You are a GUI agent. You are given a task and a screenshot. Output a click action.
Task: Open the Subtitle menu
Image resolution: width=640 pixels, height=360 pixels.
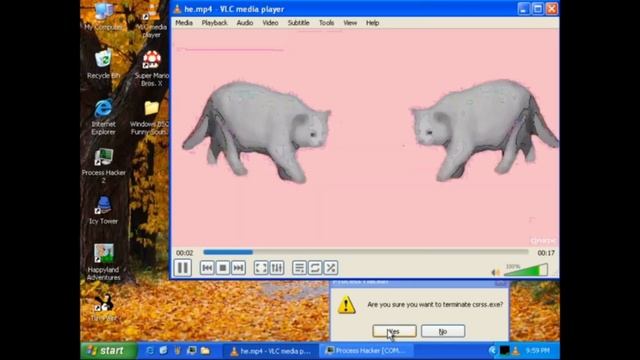tap(298, 23)
